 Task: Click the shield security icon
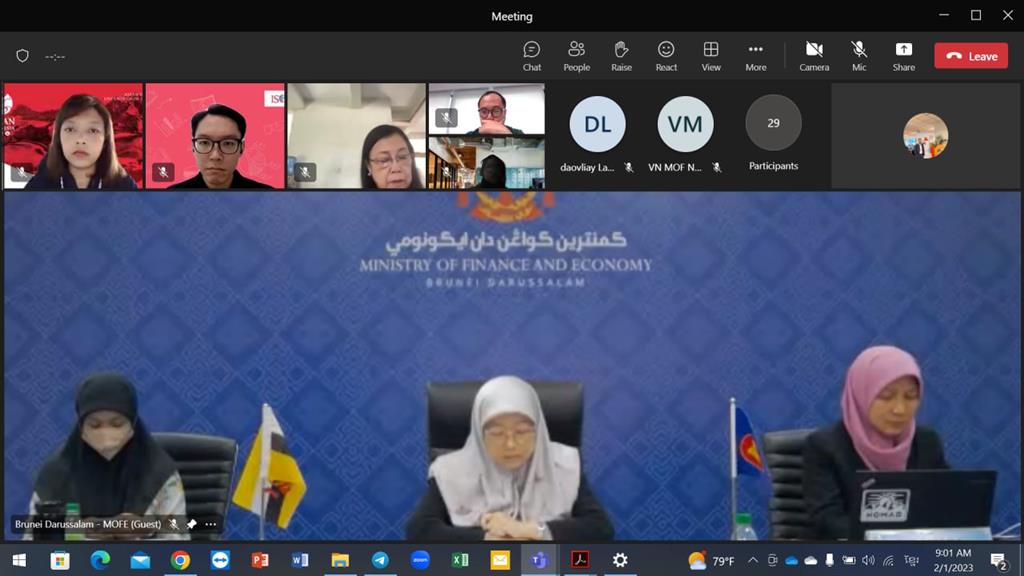coord(22,56)
